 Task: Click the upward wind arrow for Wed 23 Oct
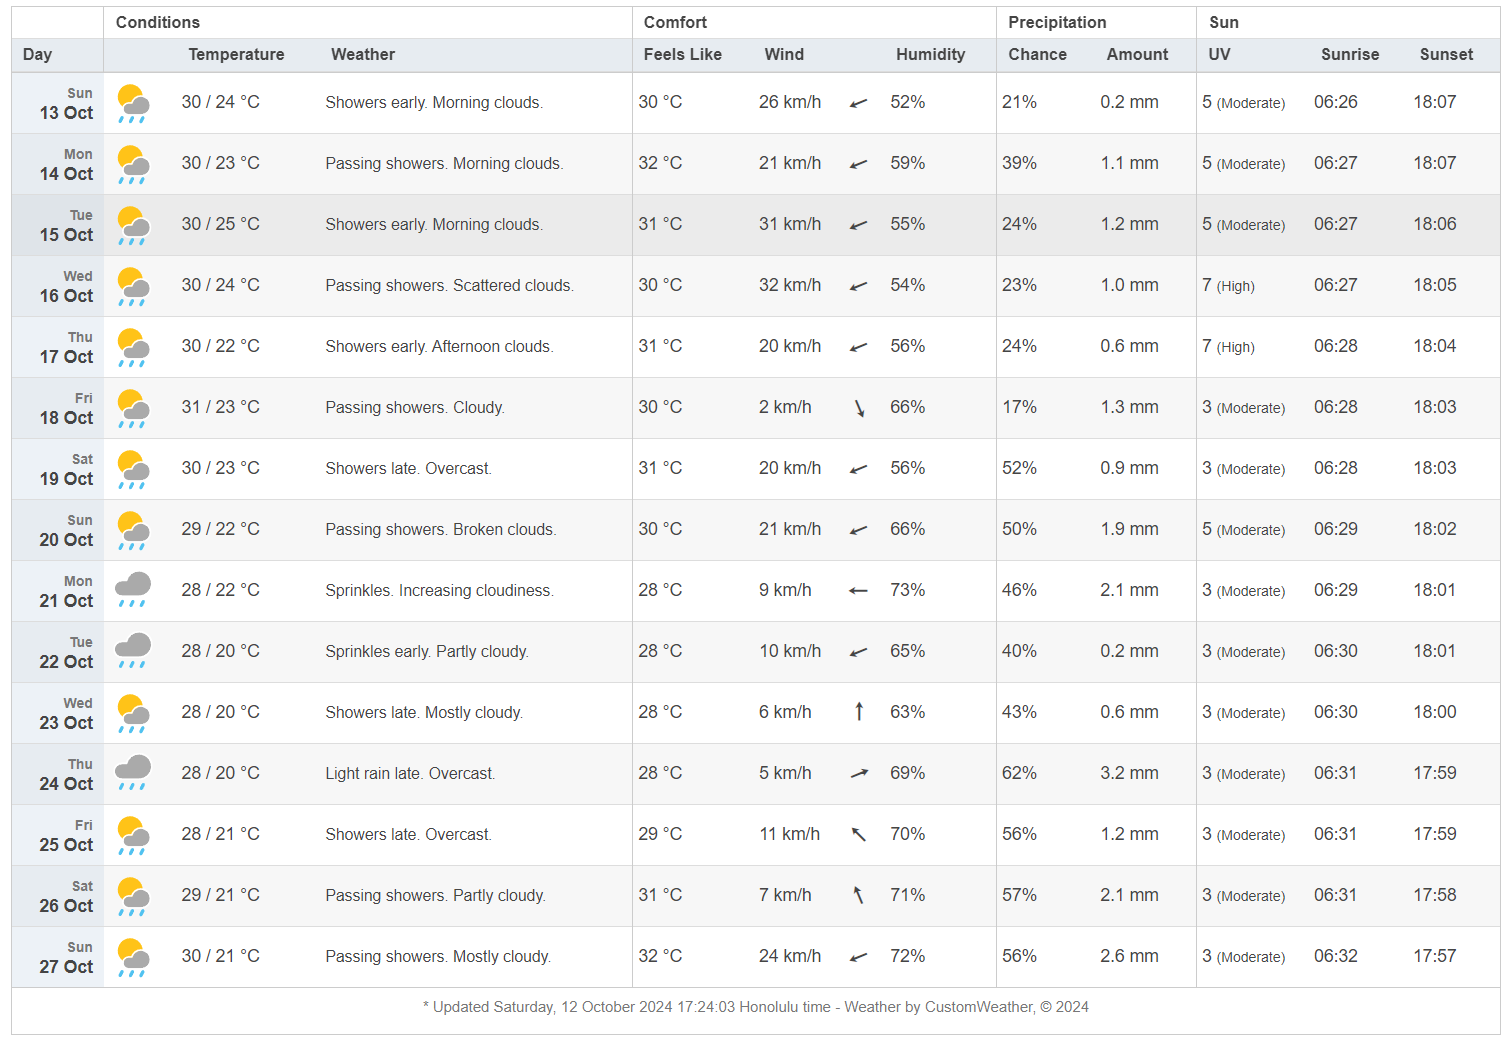(x=859, y=712)
